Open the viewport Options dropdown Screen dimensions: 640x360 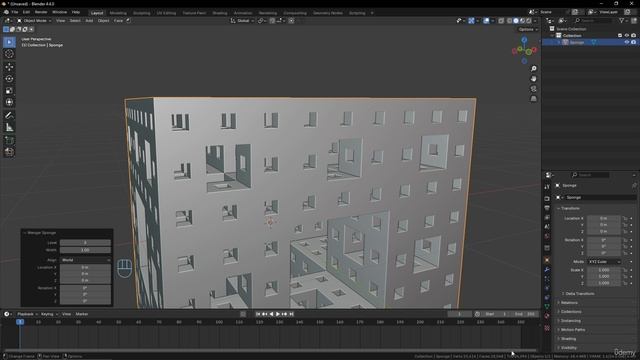point(528,29)
